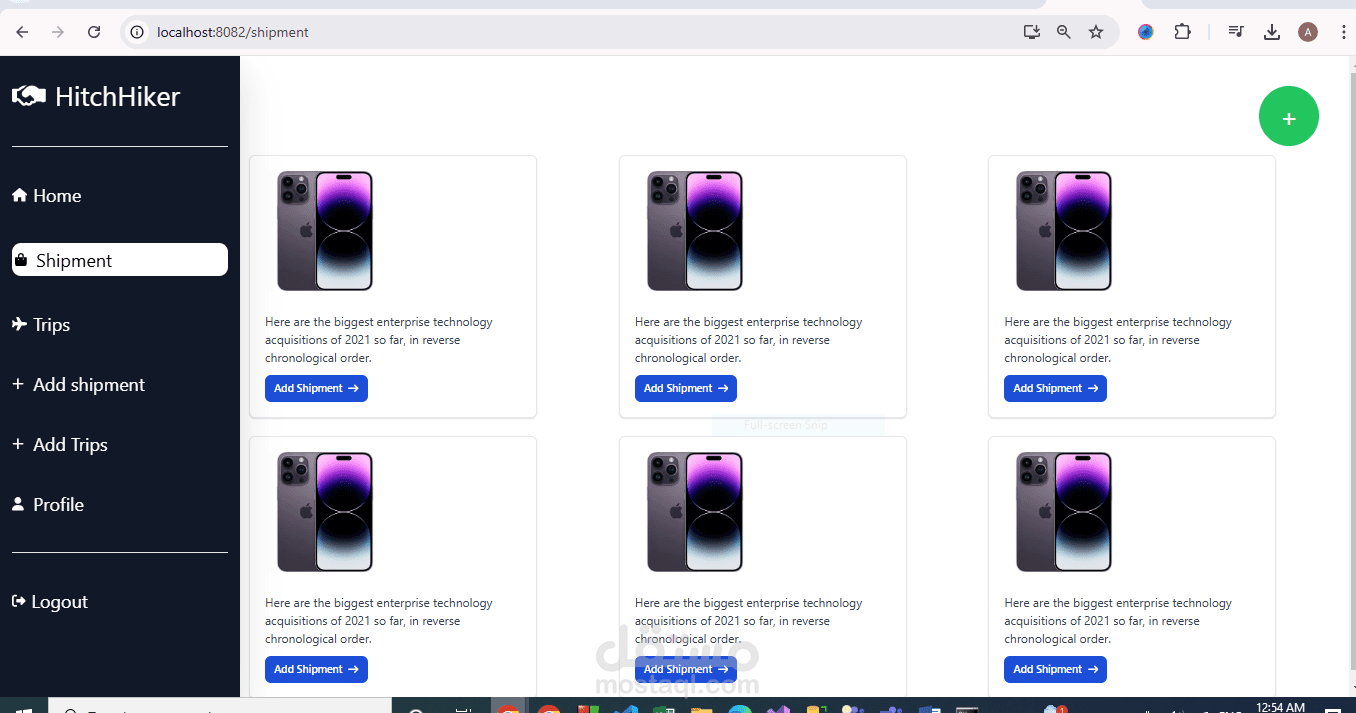Show browser downloads via the download icon
1356x713 pixels.
click(x=1272, y=32)
